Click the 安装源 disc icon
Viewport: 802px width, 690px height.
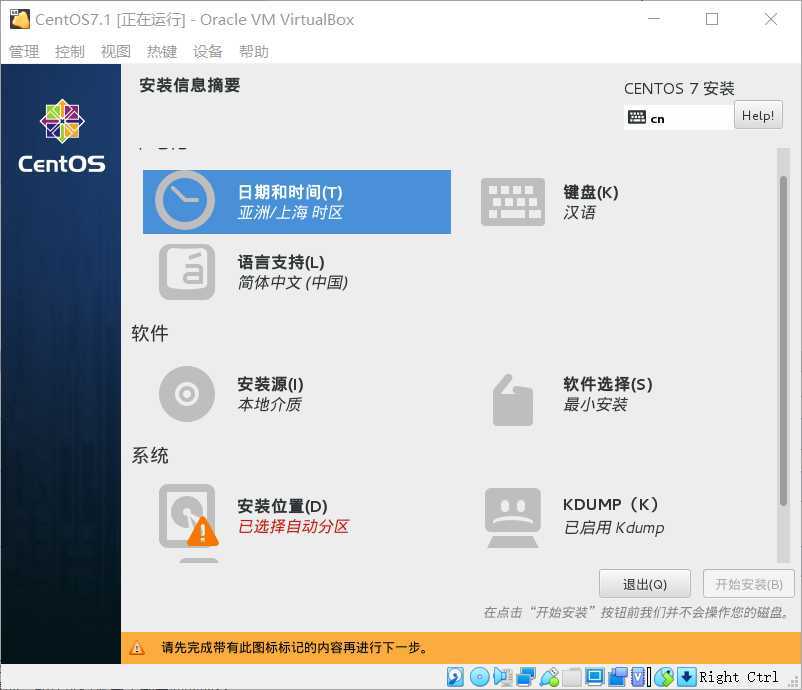[187, 393]
